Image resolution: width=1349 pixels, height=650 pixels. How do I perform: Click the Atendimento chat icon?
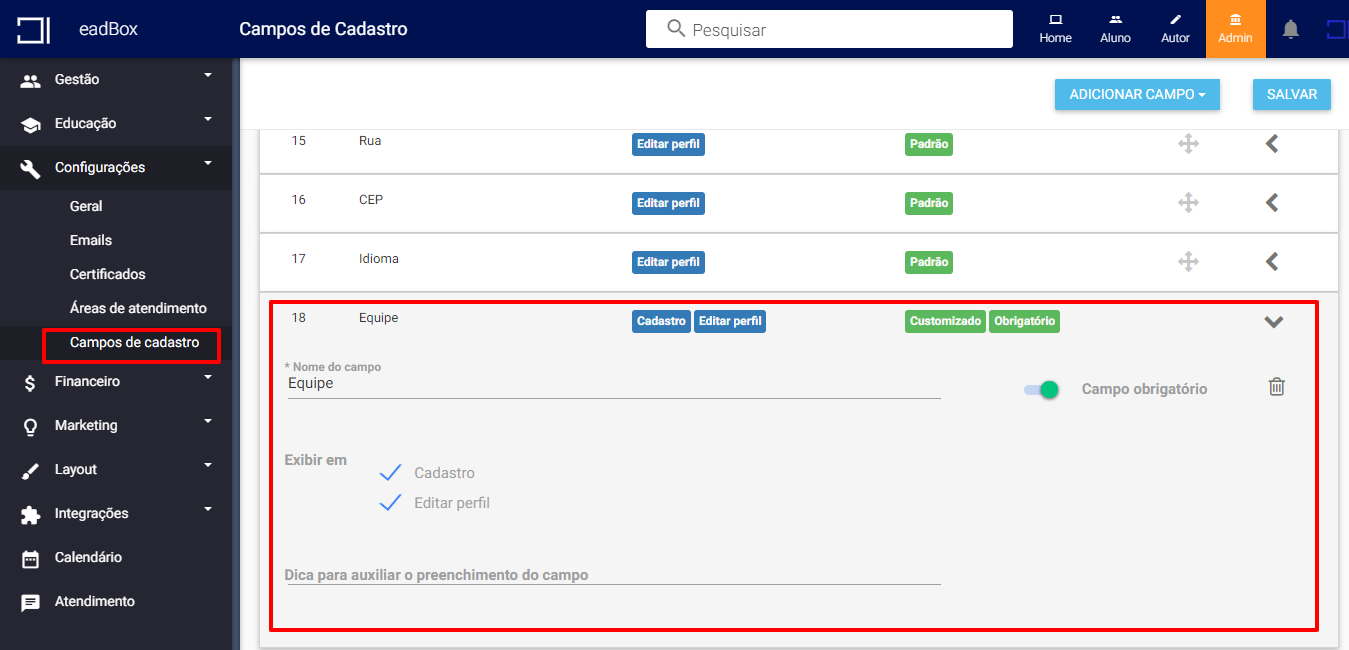coord(31,602)
